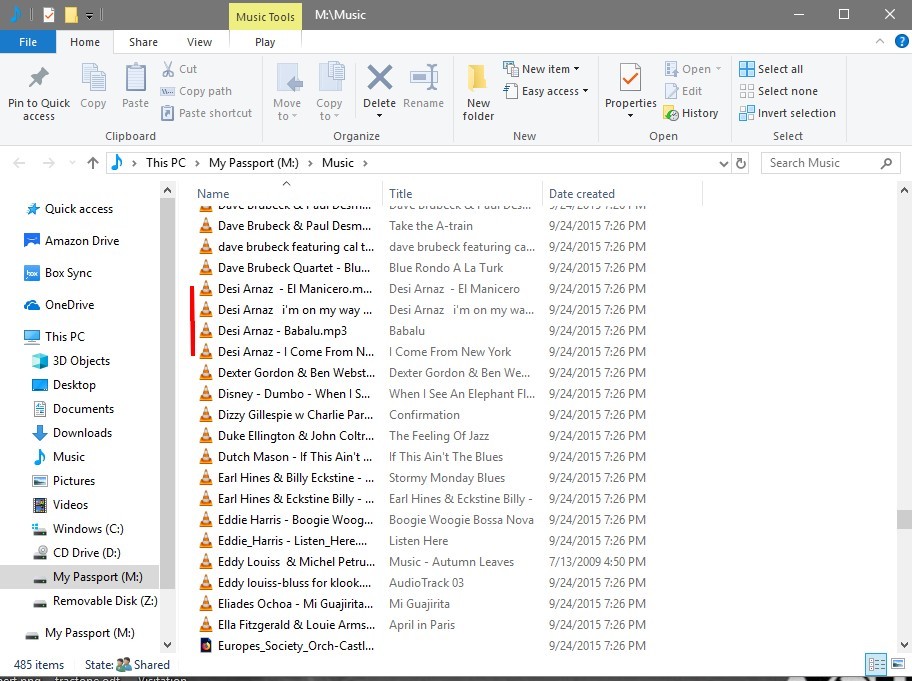912x681 pixels.
Task: Click Invert selection
Action: point(788,113)
